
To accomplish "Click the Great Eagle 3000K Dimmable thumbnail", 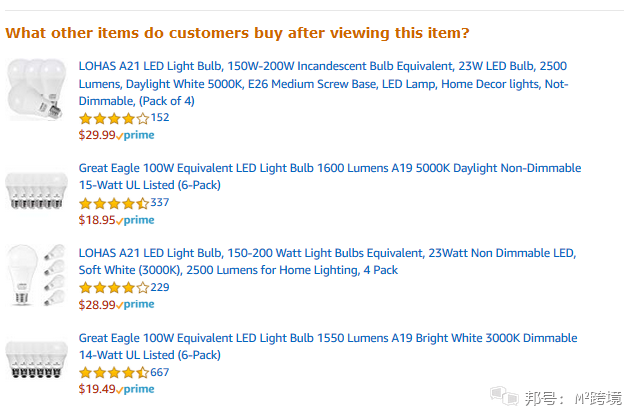I will (x=36, y=359).
